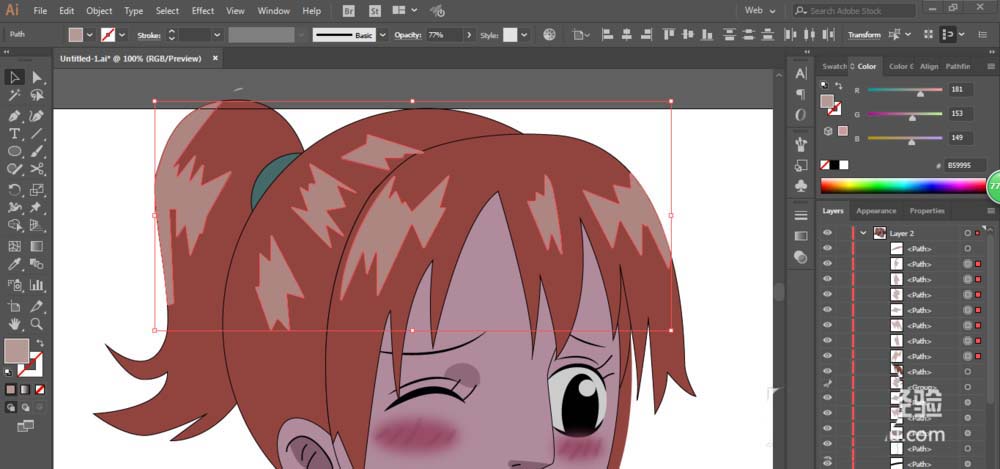
Task: Open the stroke weight dropdown
Action: point(217,35)
